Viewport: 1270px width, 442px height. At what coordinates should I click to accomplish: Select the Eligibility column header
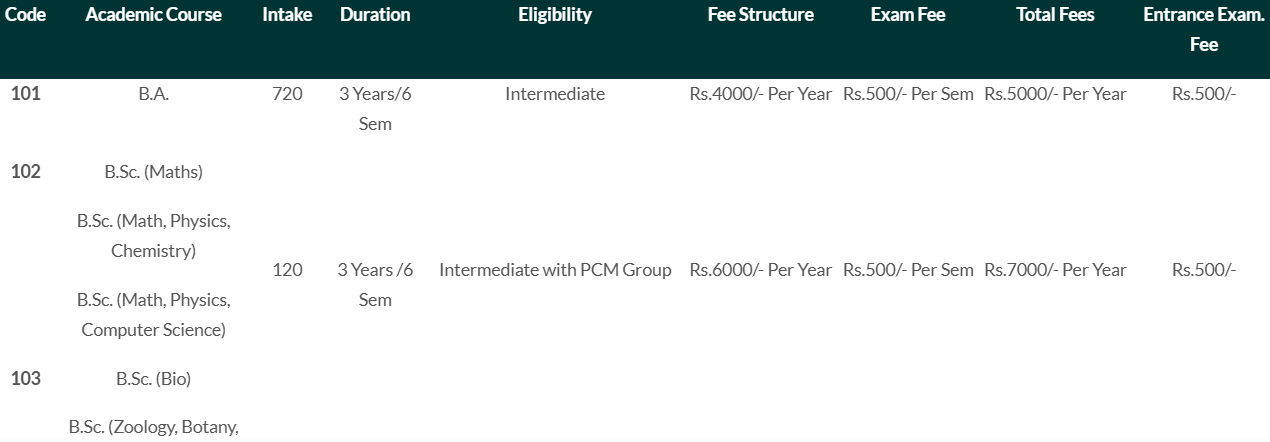point(555,15)
